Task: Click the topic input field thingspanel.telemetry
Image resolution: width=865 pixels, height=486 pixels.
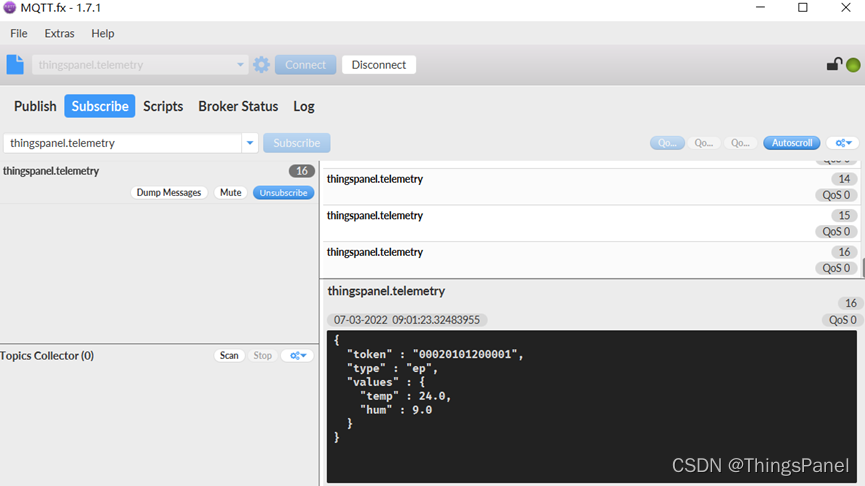Action: (x=122, y=143)
